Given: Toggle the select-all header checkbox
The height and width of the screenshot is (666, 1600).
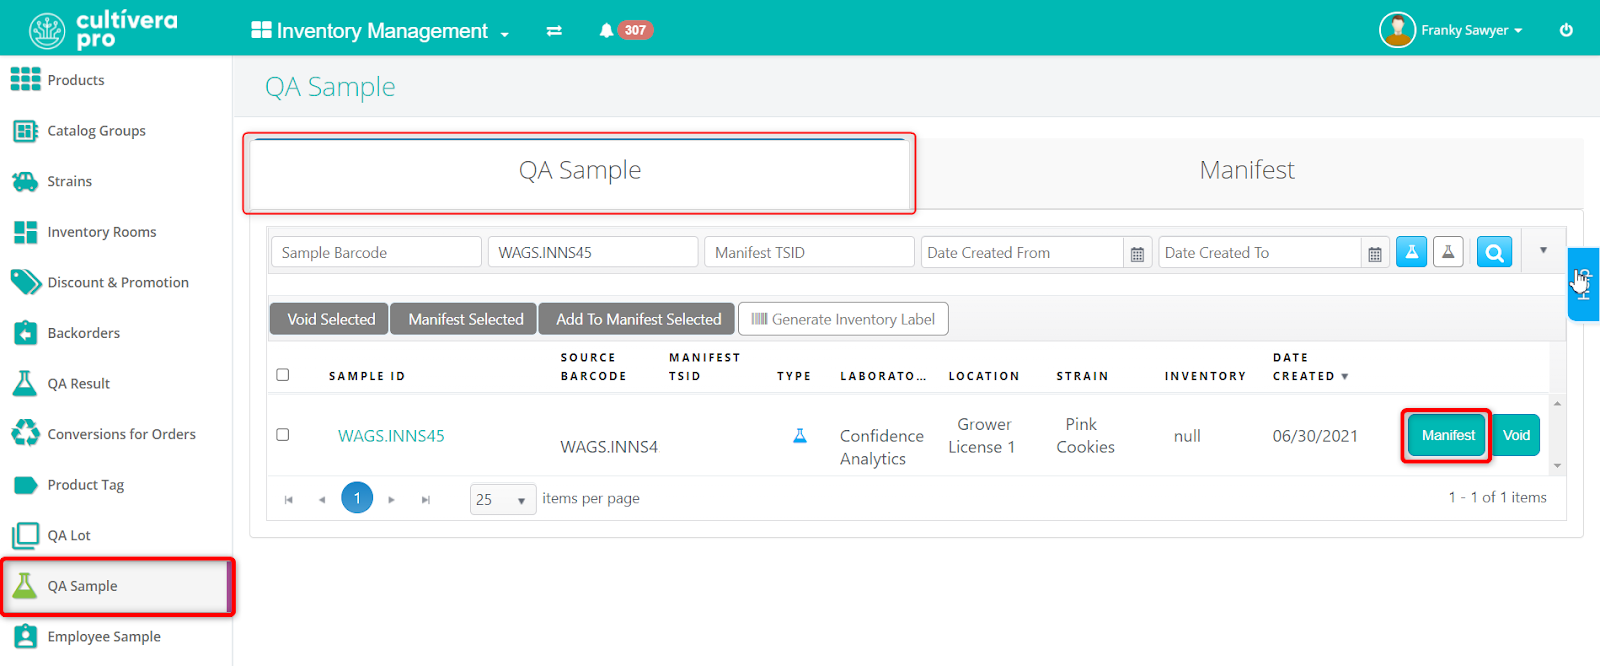Looking at the screenshot, I should click(x=283, y=375).
